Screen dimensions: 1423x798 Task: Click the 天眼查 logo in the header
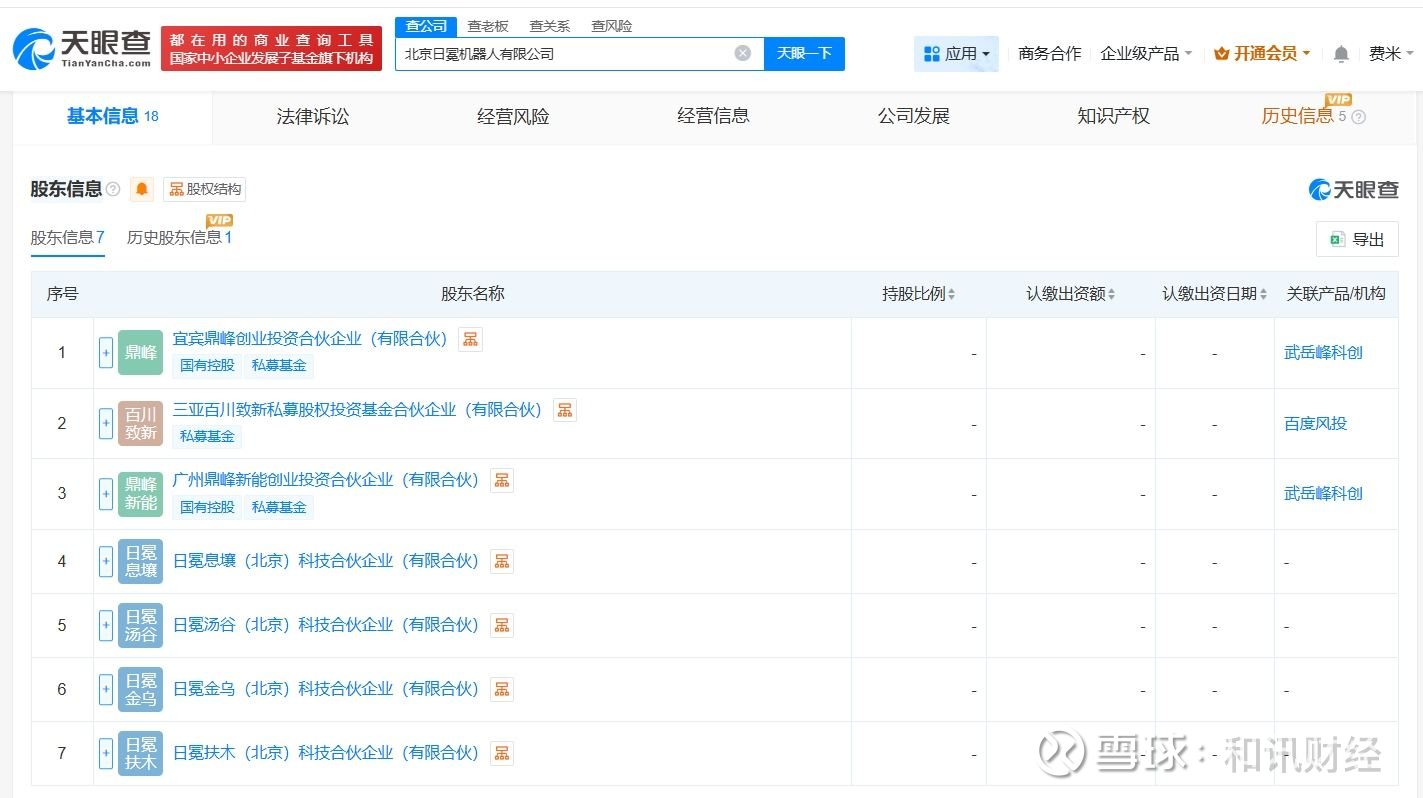pyautogui.click(x=82, y=47)
